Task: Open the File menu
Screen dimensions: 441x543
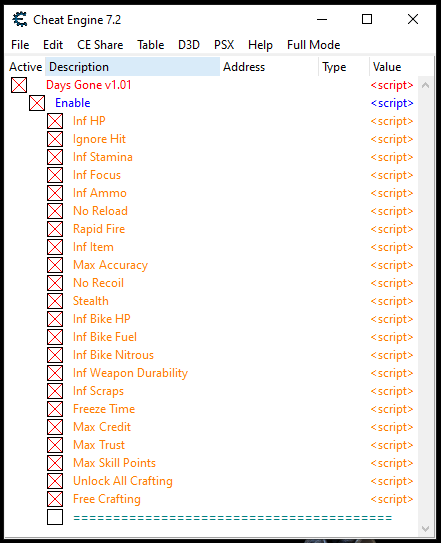Action: 20,45
